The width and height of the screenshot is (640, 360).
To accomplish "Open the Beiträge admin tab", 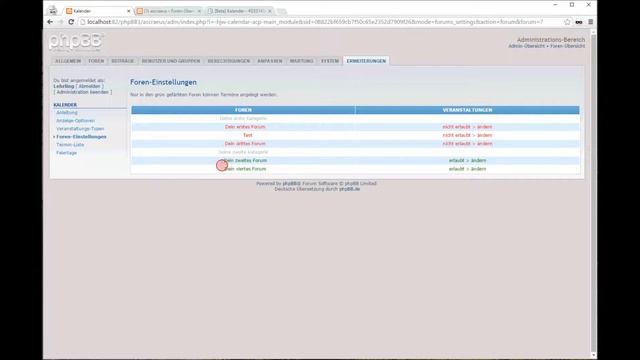I will (x=123, y=61).
